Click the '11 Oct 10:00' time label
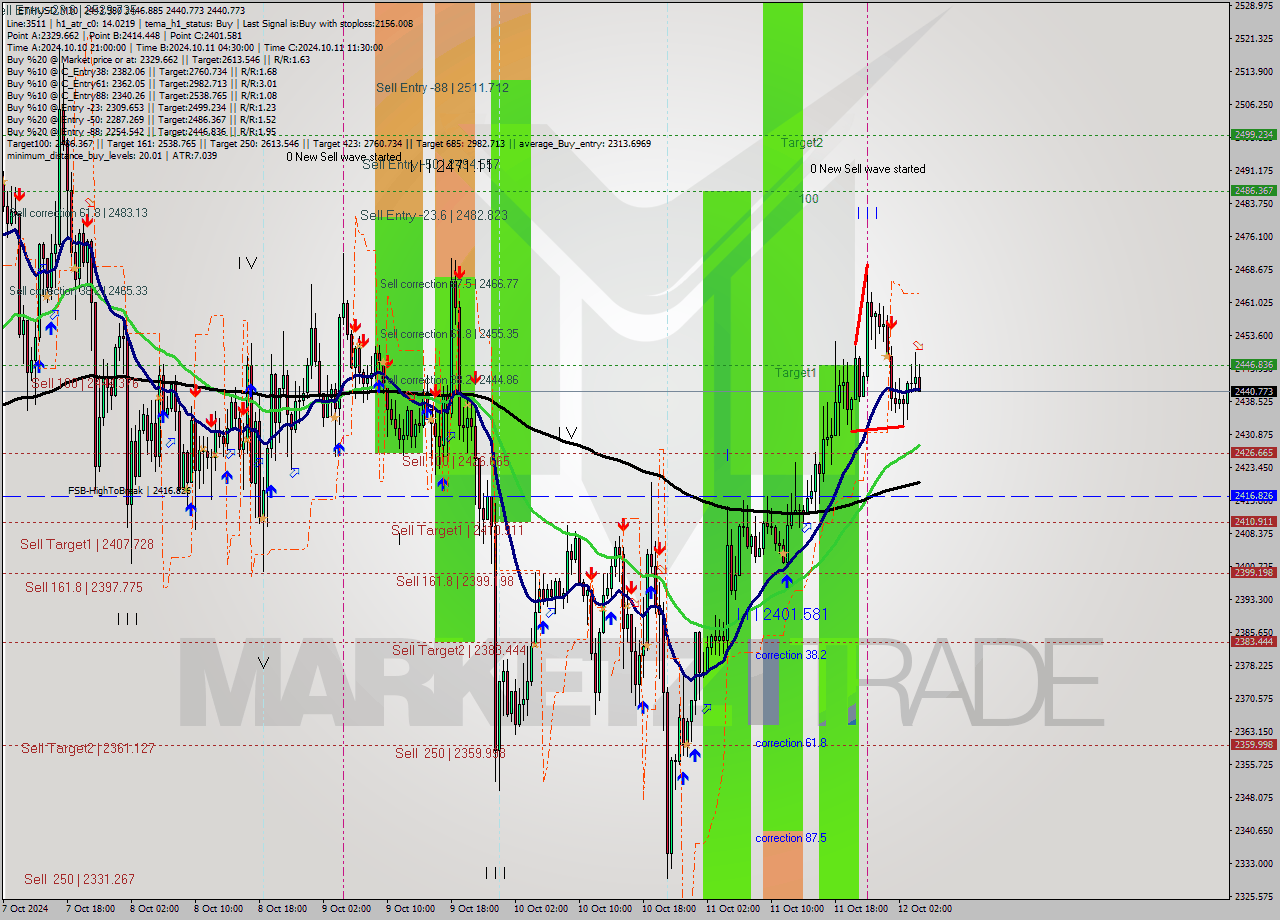The width and height of the screenshot is (1280, 920). 796,909
